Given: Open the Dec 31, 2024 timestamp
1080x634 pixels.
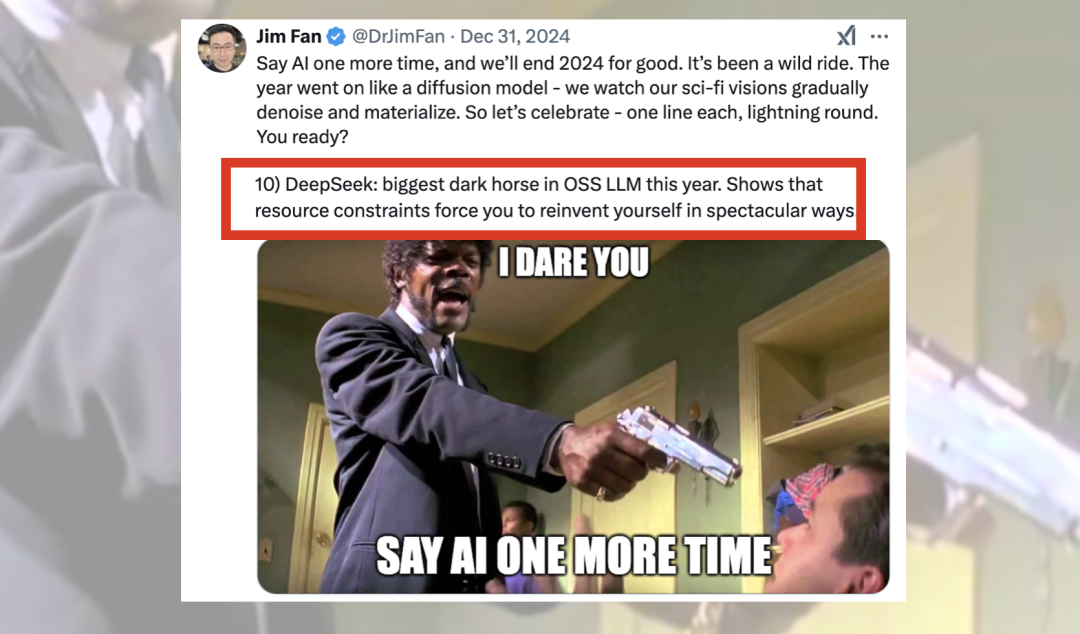Looking at the screenshot, I should tap(515, 36).
